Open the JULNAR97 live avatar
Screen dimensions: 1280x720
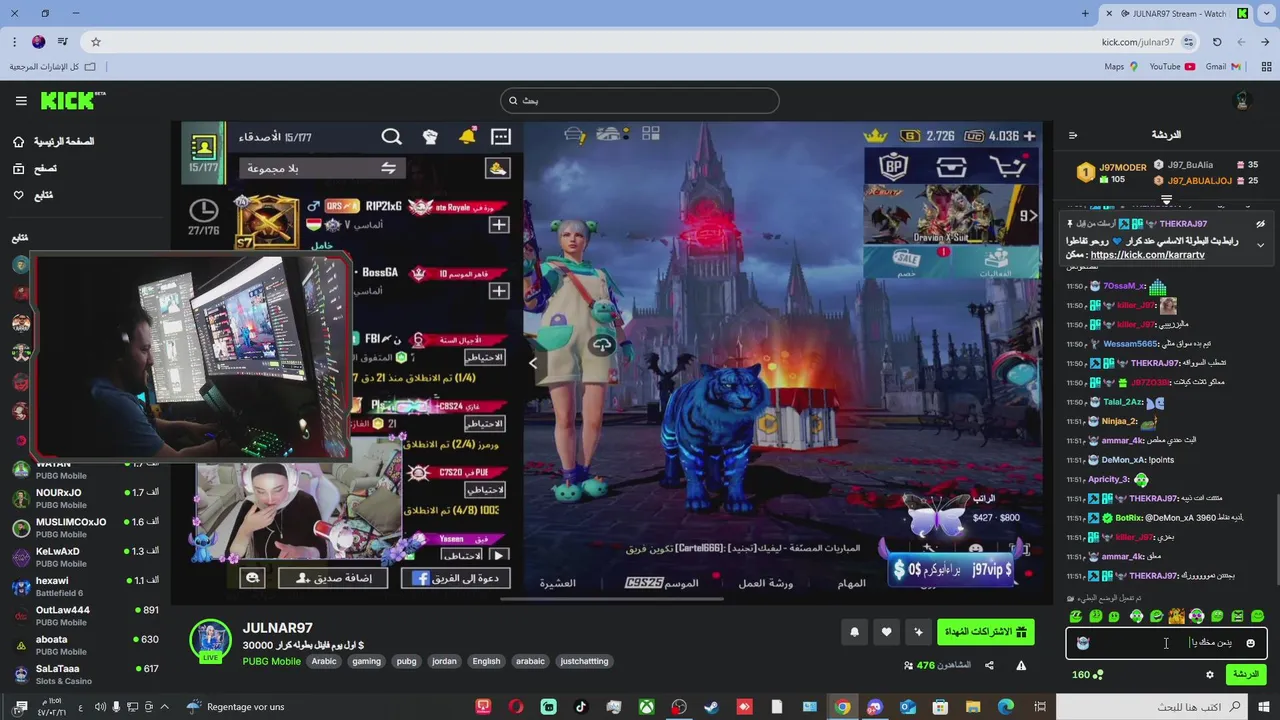pyautogui.click(x=210, y=642)
